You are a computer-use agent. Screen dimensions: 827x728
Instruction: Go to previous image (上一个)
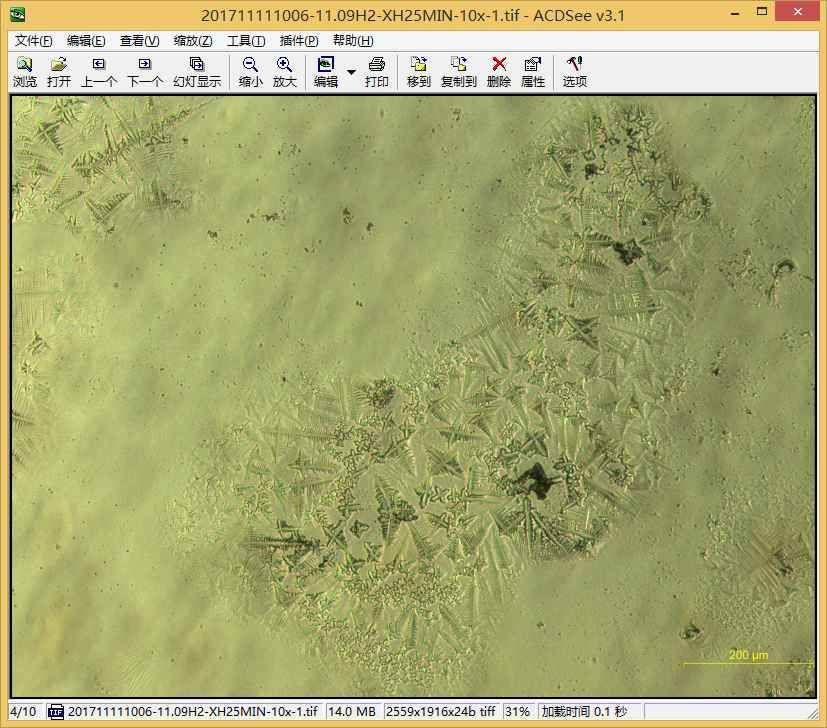coord(99,72)
